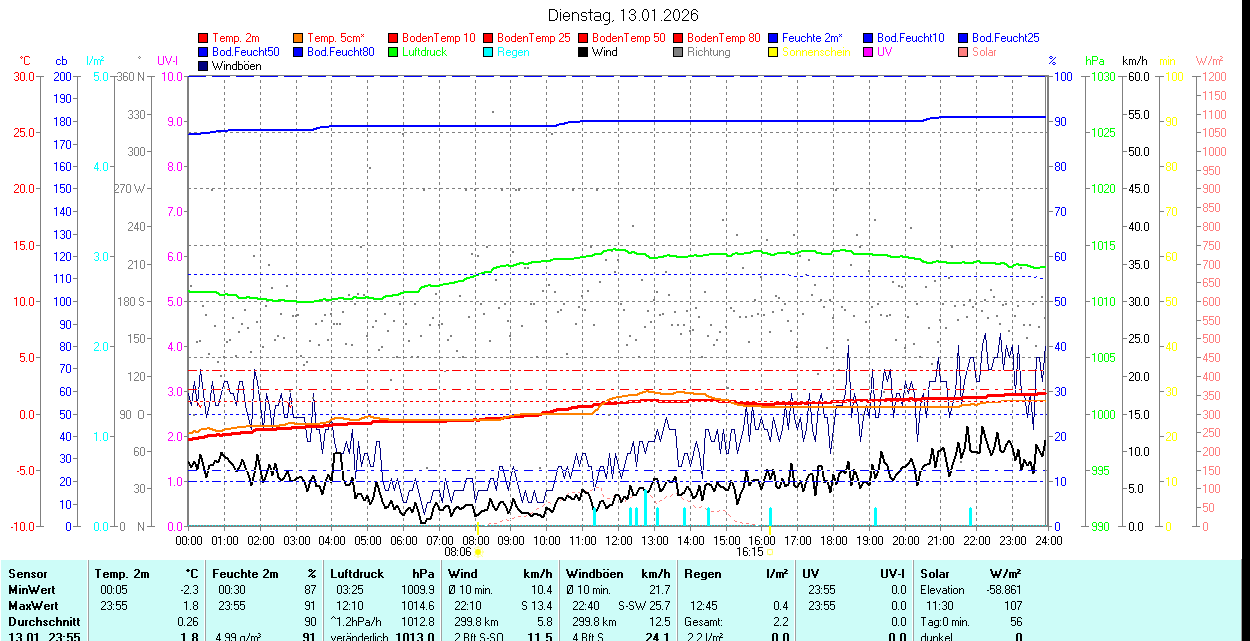Click the gray Richtung legend square
This screenshot has width=1250, height=641.
678,52
